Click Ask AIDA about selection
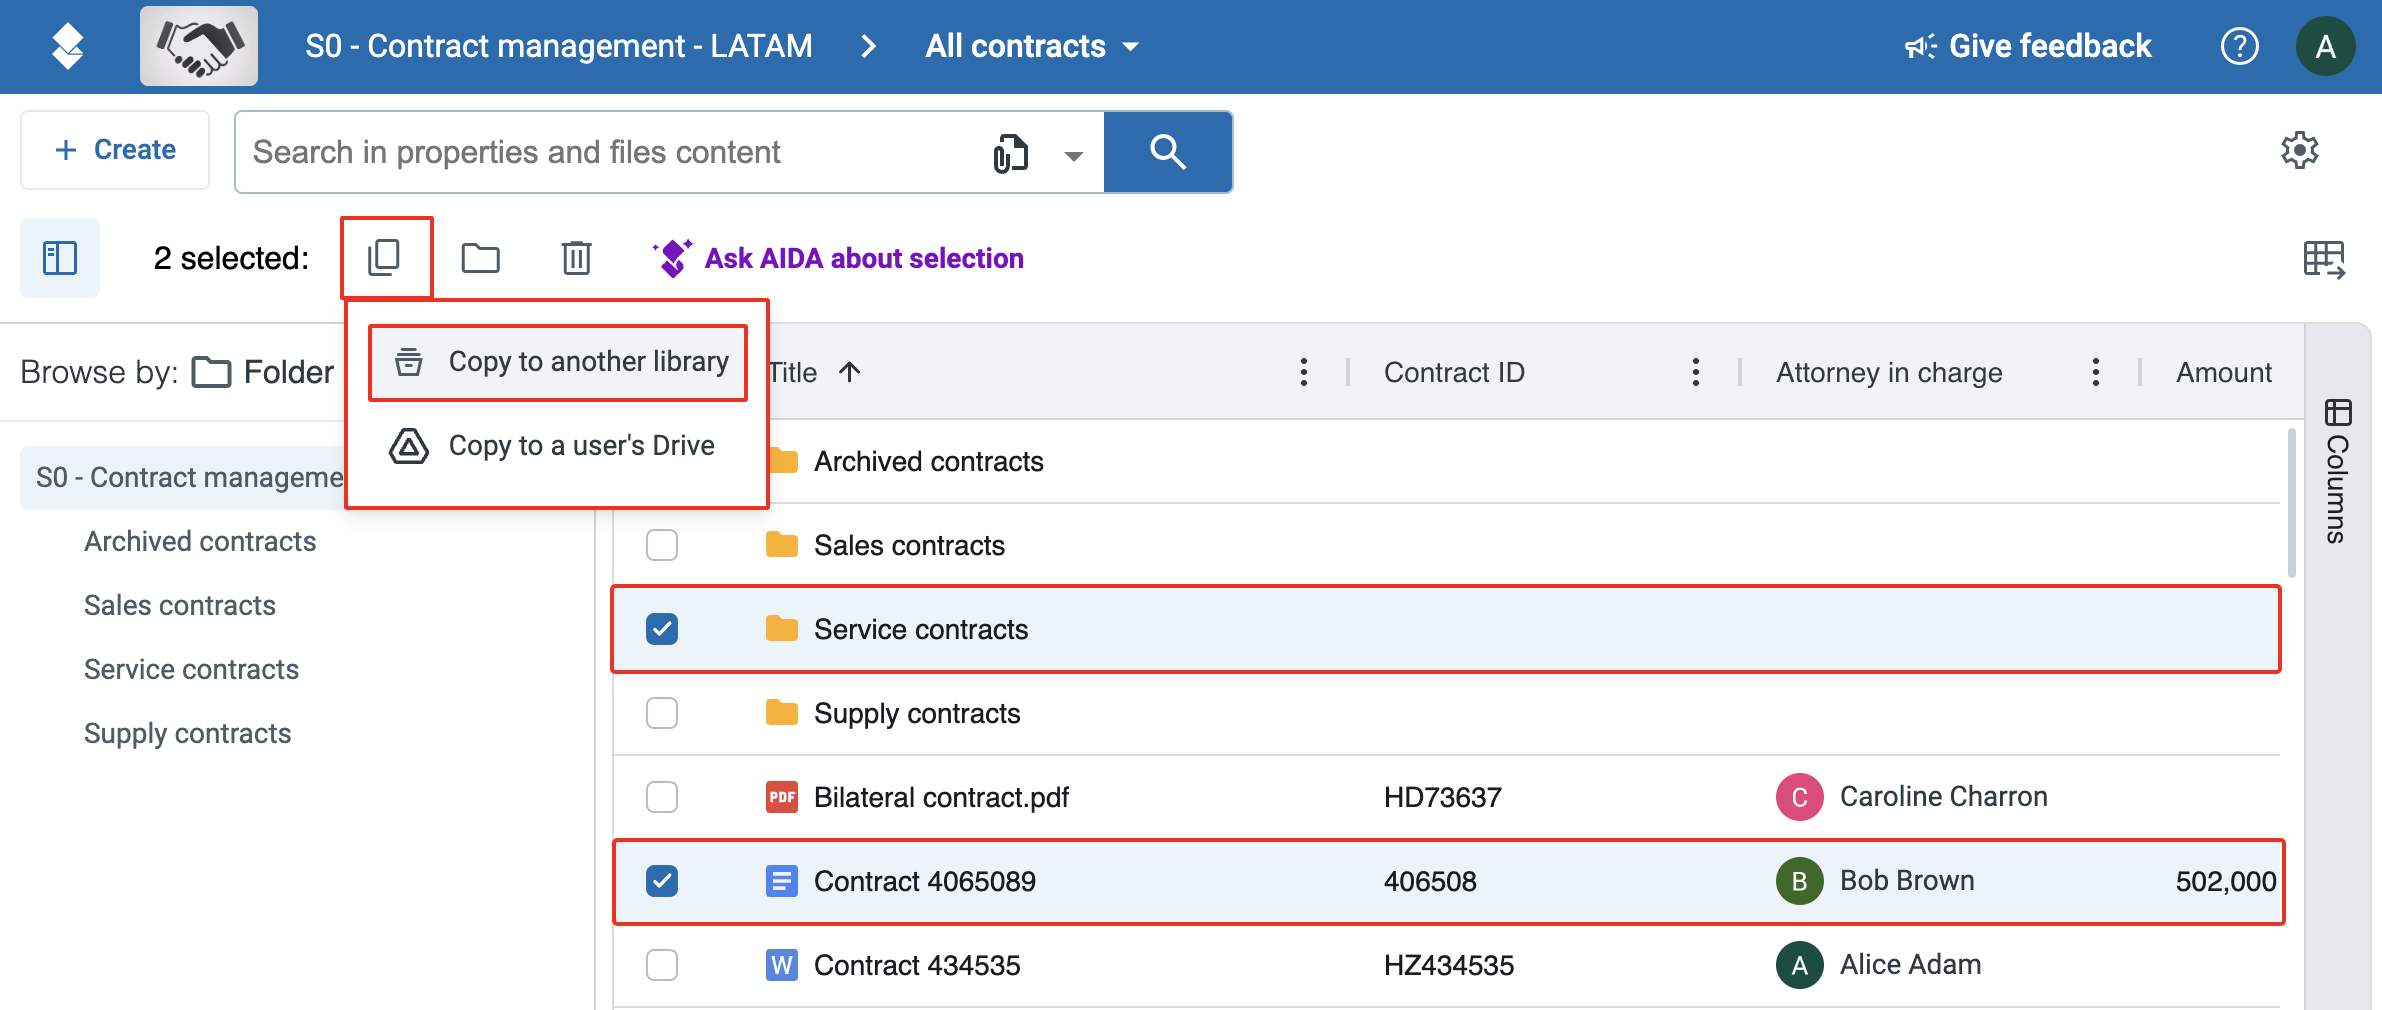The height and width of the screenshot is (1010, 2382). [838, 258]
